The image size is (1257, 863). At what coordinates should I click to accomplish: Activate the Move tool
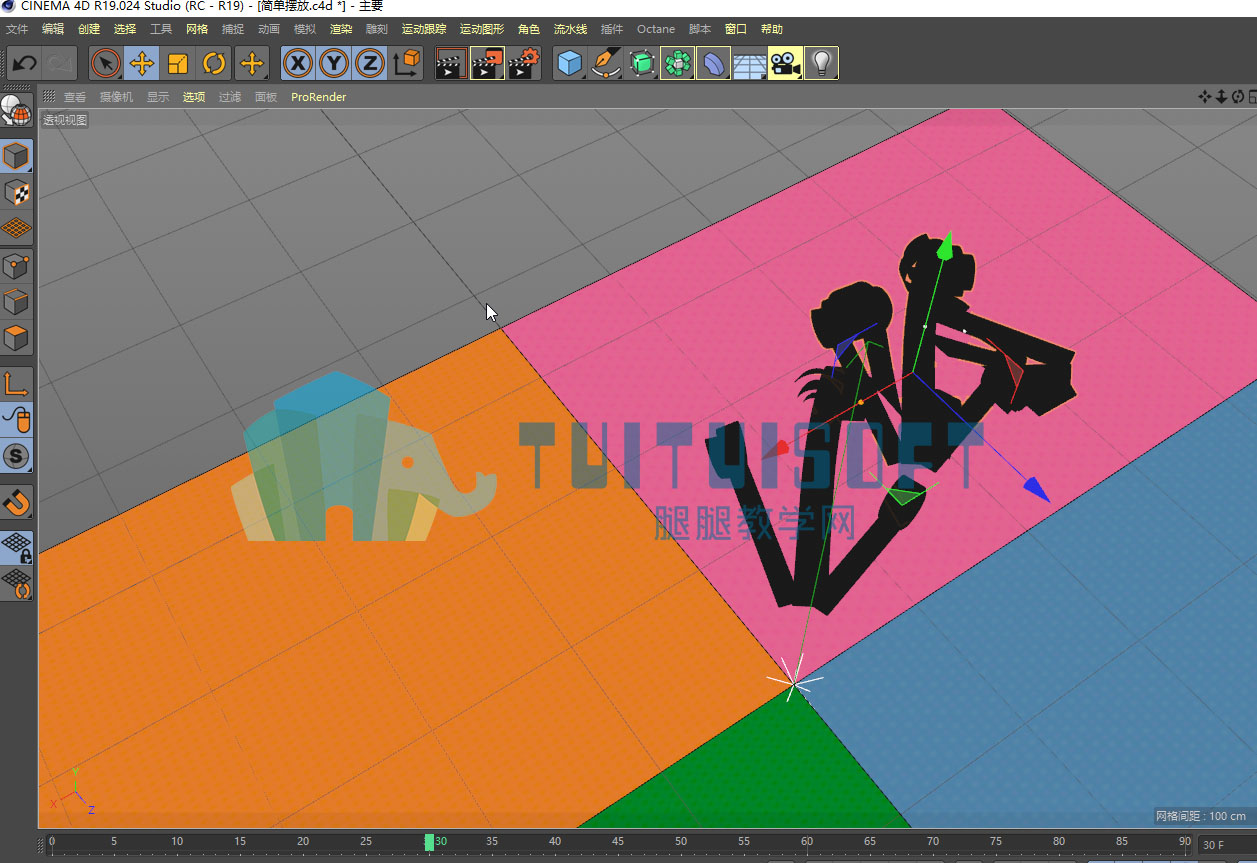coord(142,64)
